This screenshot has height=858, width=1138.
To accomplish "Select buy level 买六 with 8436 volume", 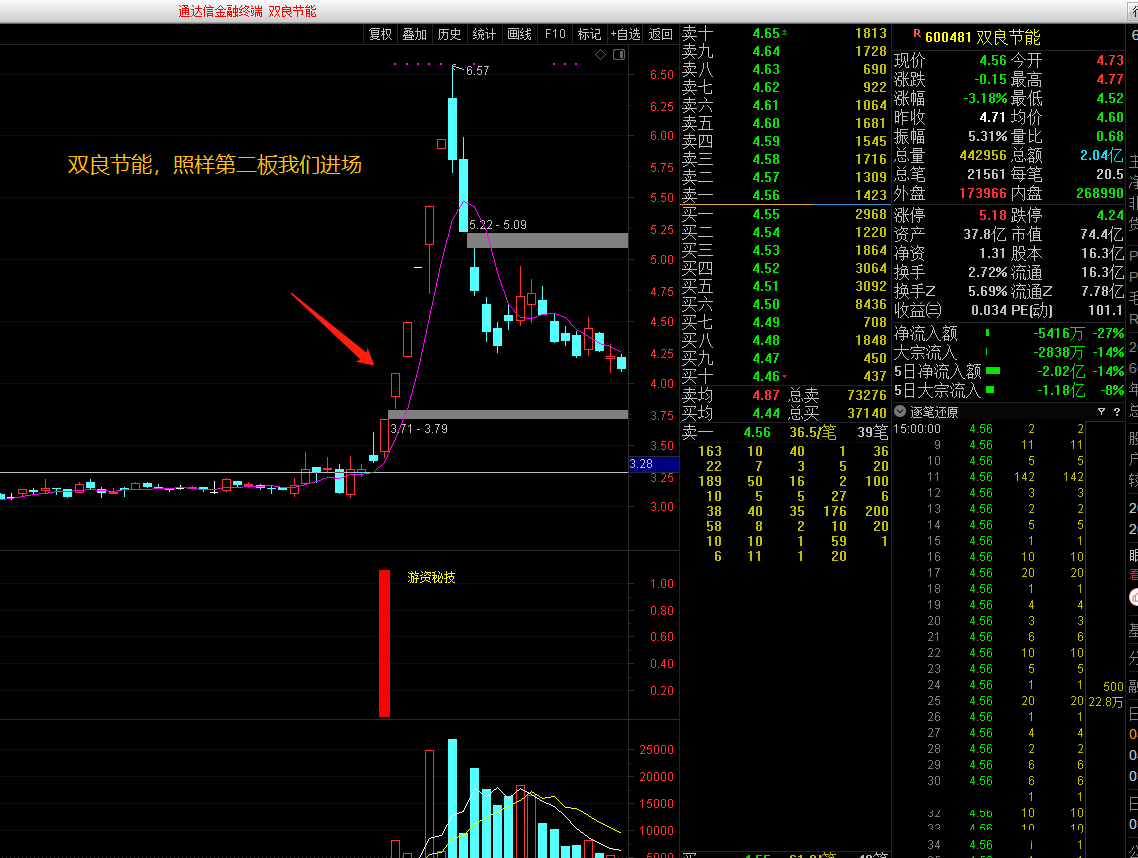I will (785, 304).
